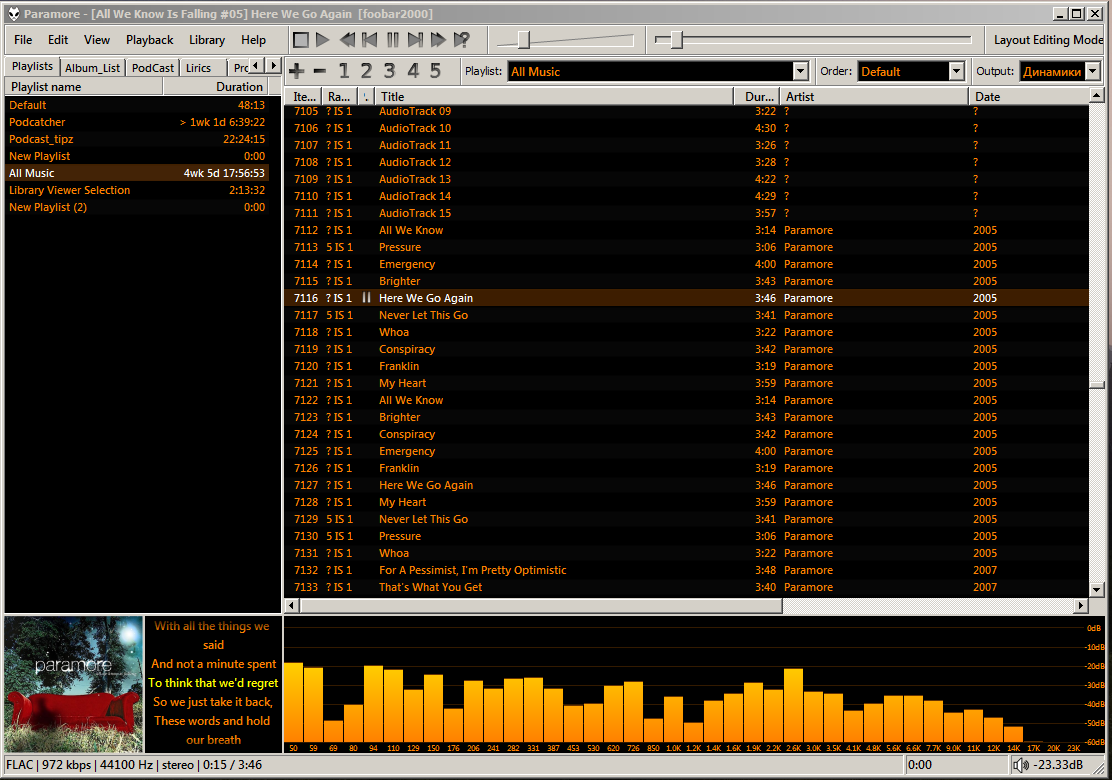The height and width of the screenshot is (780, 1112).
Task: Click the number 3 toolbar button
Action: [389, 71]
